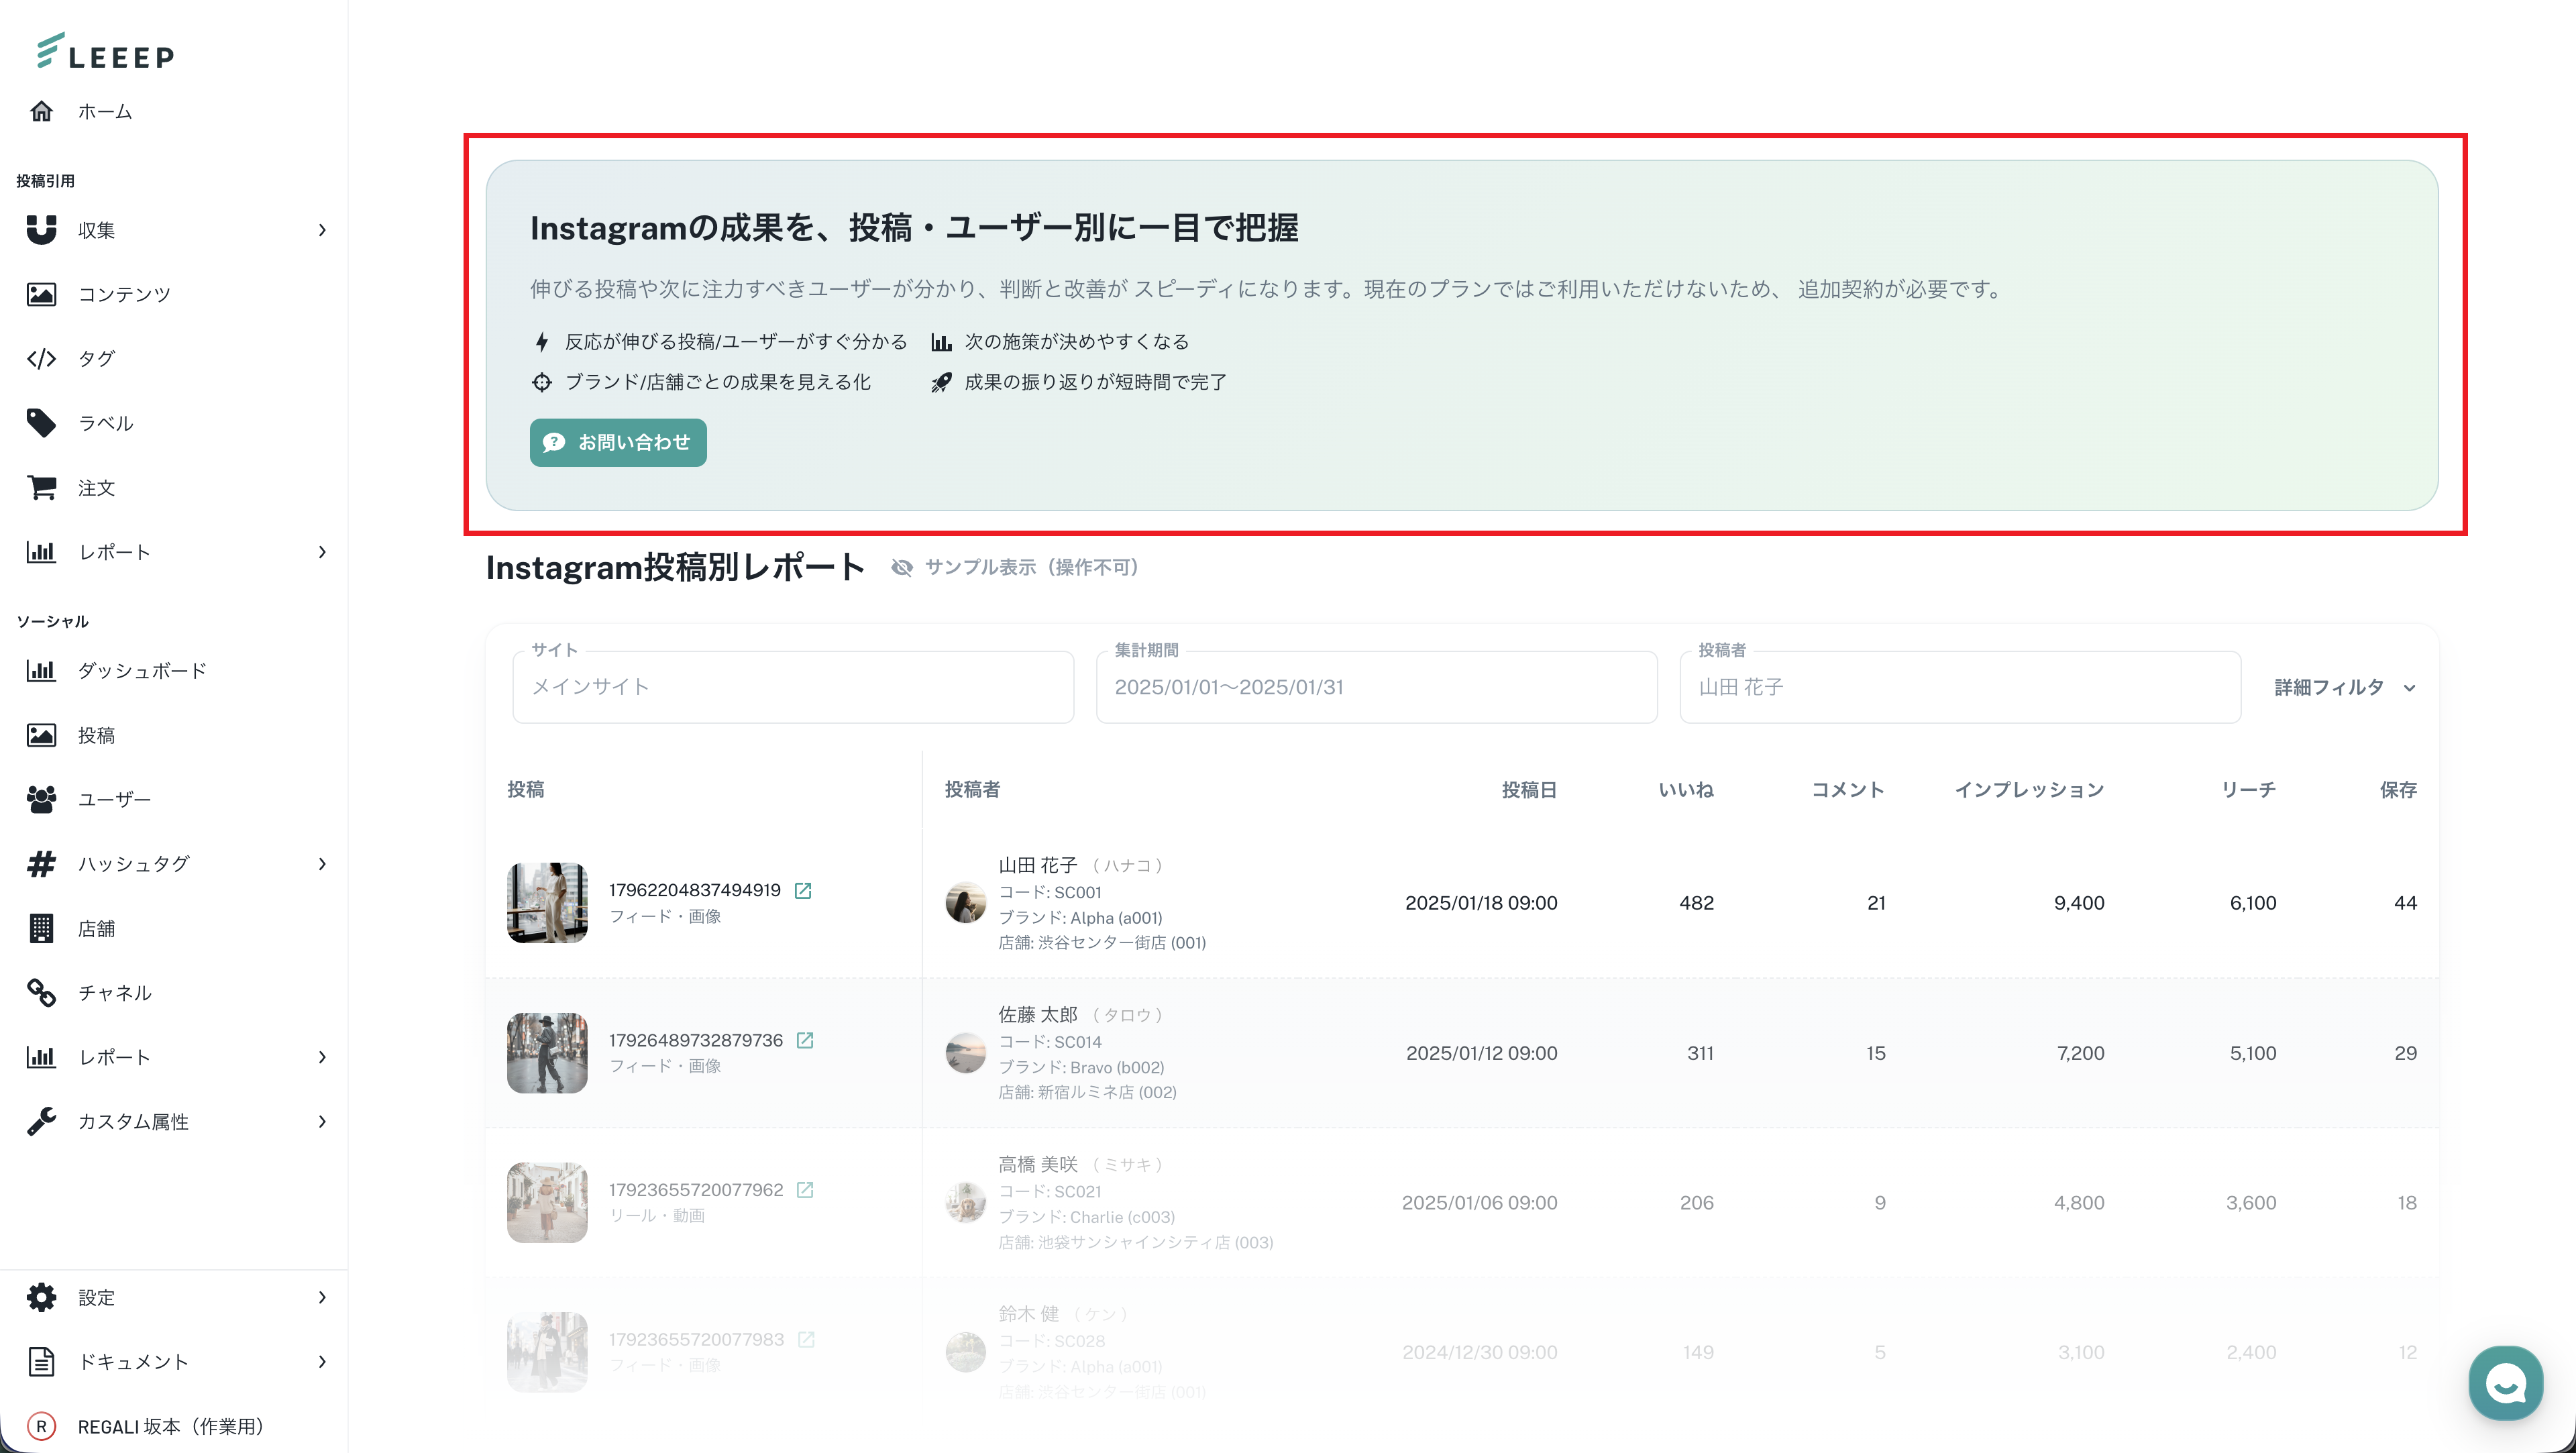Click the お問い合わせ button
The height and width of the screenshot is (1453, 2576).
coord(617,443)
